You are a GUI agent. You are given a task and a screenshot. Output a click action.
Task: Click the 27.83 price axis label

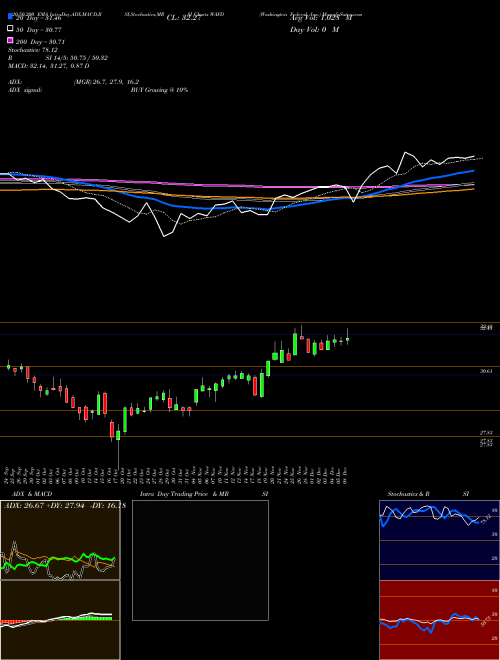487,432
